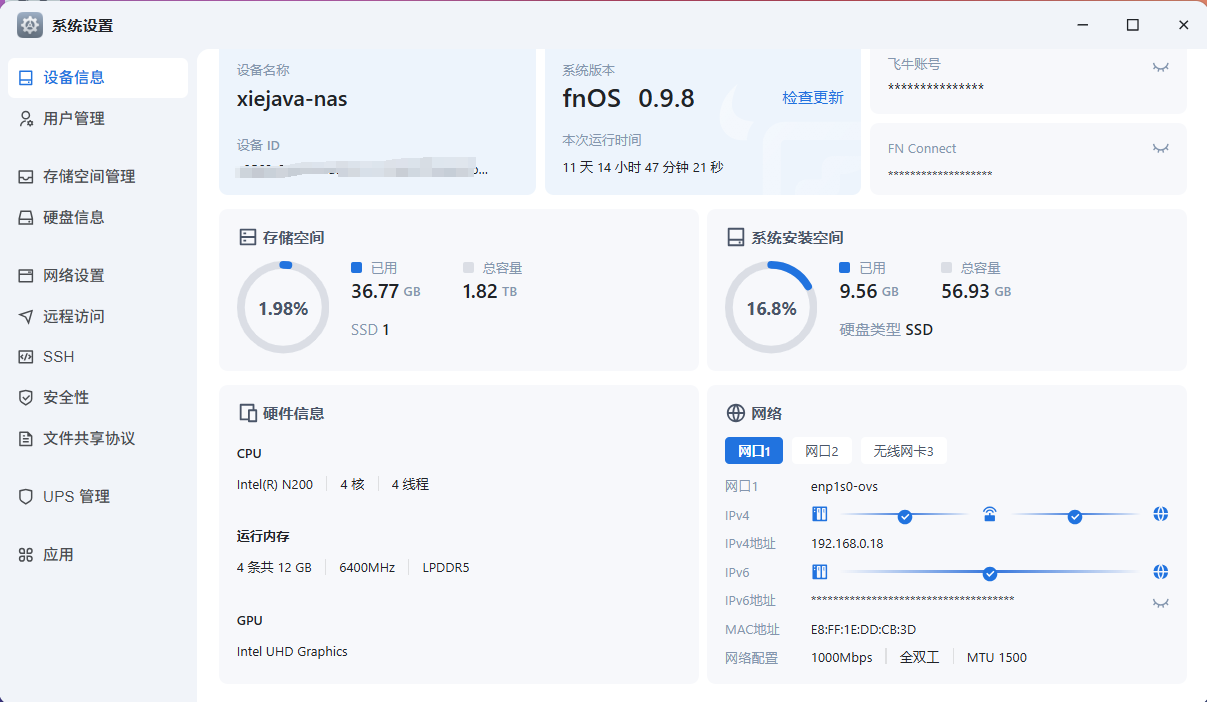Click the storage usage 1.98% ring
Viewport: 1207px width, 702px height.
(283, 308)
